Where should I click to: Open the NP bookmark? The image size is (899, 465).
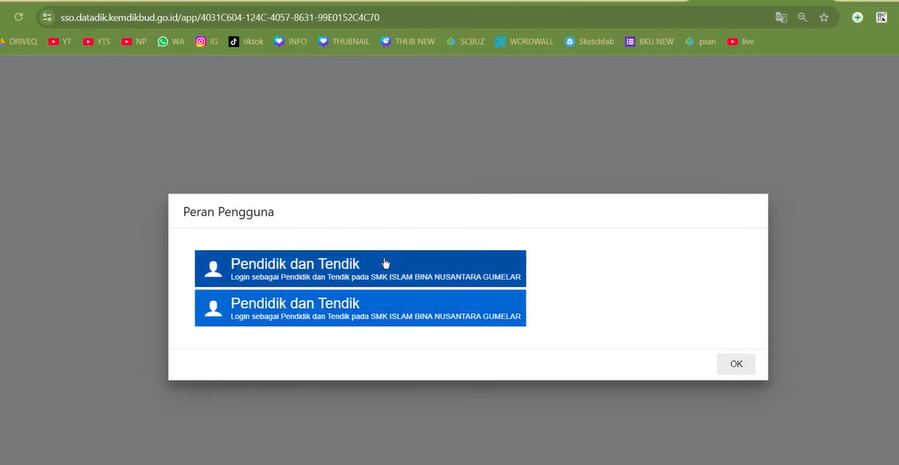point(134,41)
